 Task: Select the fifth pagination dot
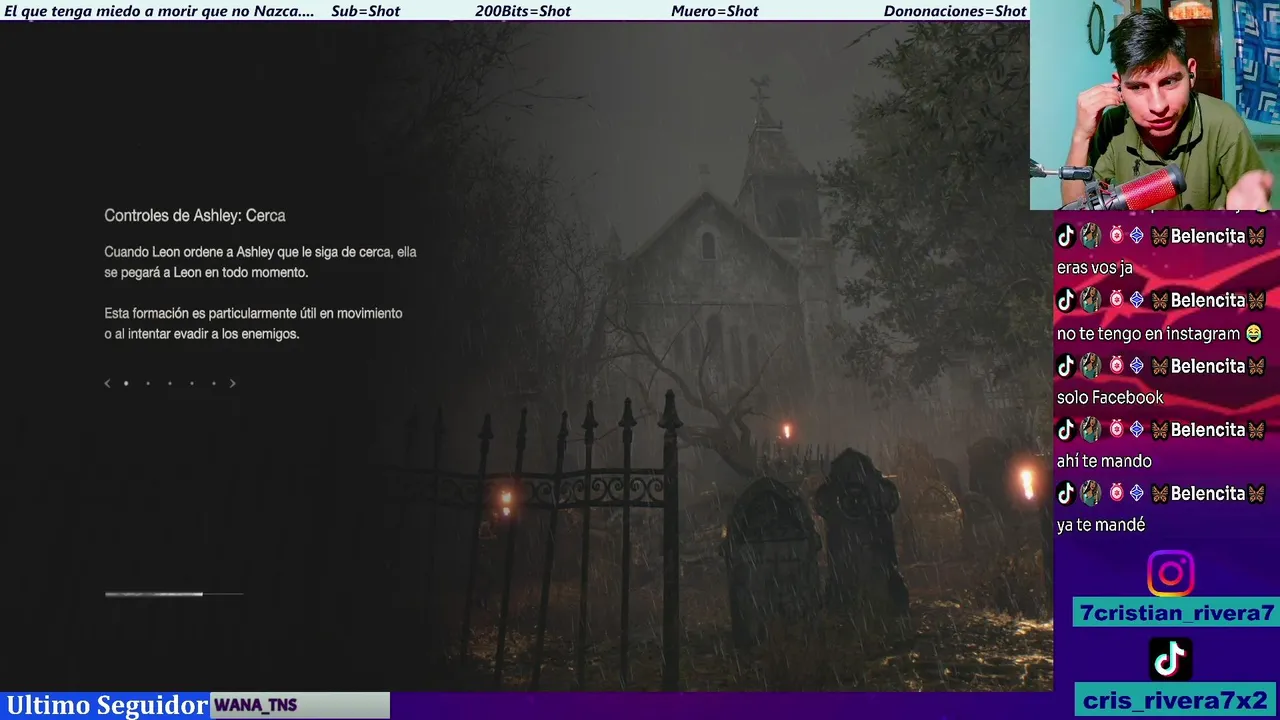(214, 383)
